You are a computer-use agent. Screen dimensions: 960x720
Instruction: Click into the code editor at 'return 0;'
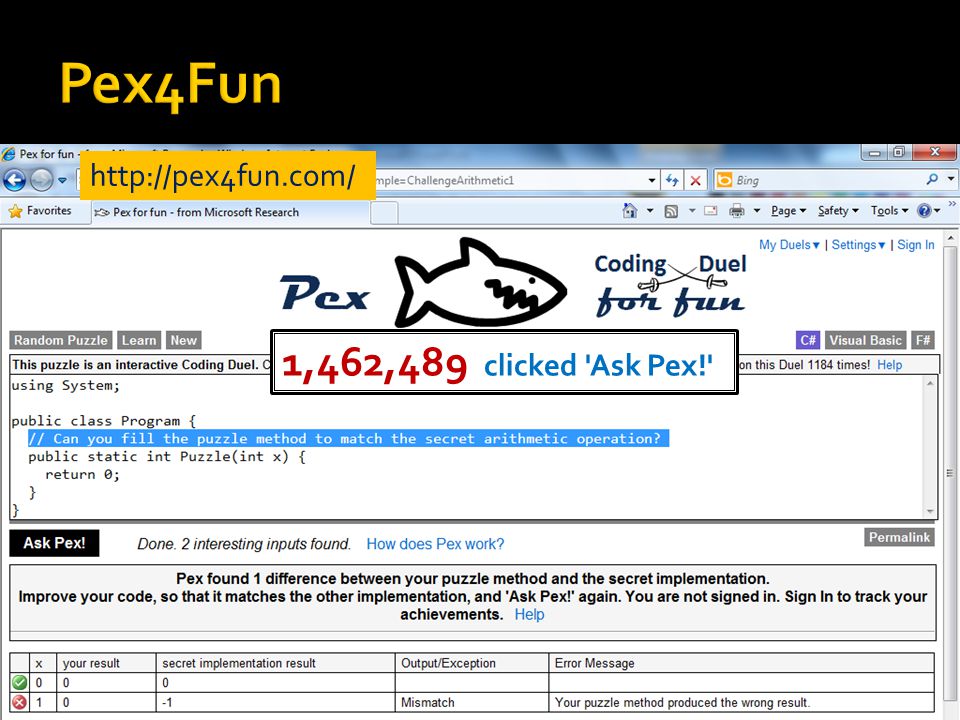click(x=82, y=474)
